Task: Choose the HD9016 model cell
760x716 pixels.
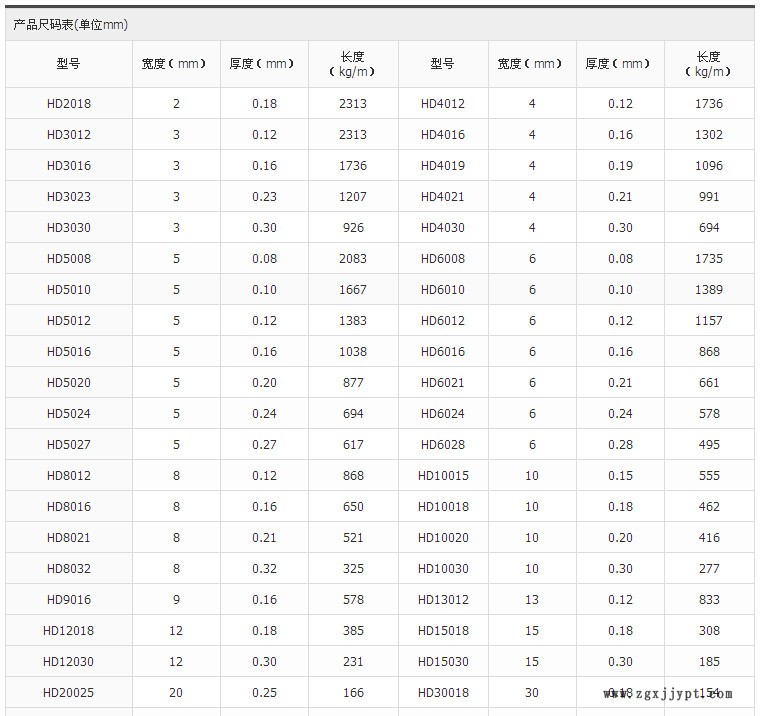Action: pos(68,600)
